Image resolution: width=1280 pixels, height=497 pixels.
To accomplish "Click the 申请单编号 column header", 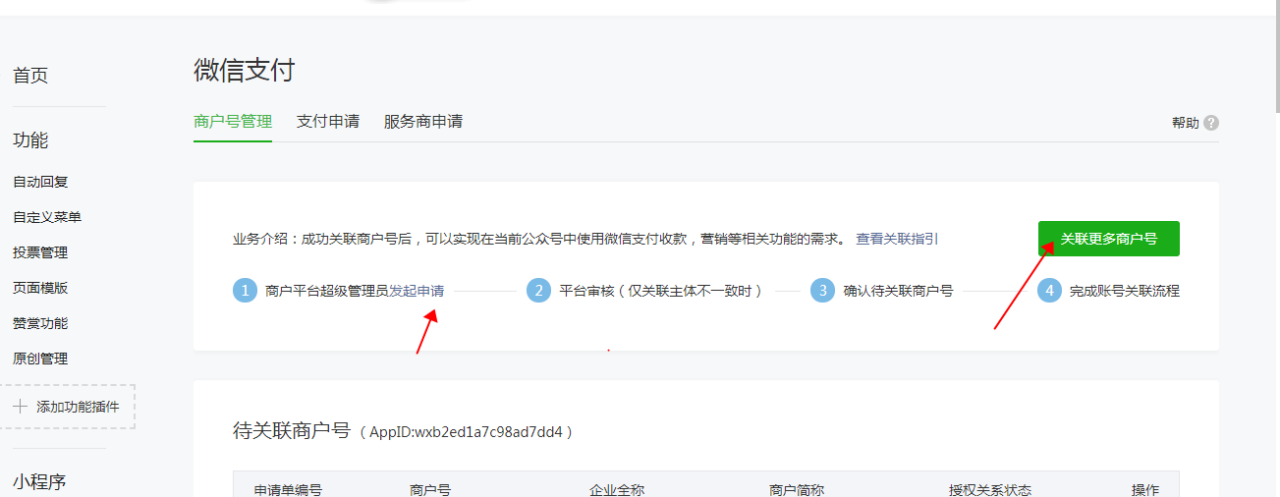I will (288, 489).
